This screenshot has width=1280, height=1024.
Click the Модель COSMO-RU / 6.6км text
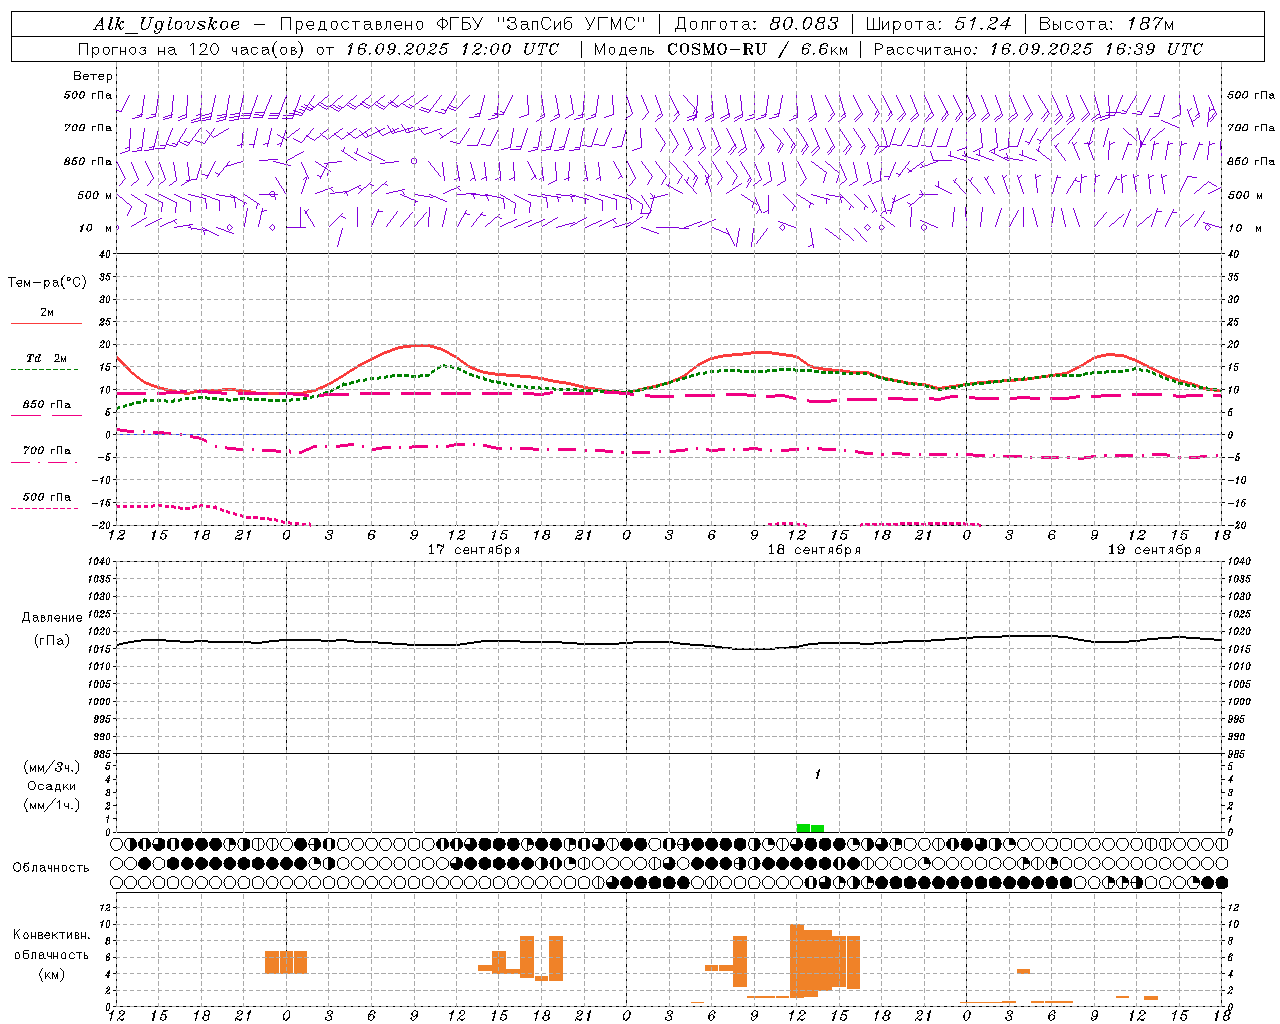(719, 49)
